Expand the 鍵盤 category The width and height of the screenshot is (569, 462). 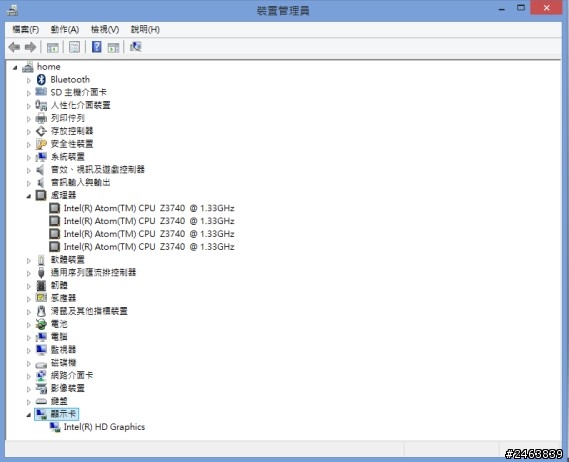pyautogui.click(x=29, y=402)
